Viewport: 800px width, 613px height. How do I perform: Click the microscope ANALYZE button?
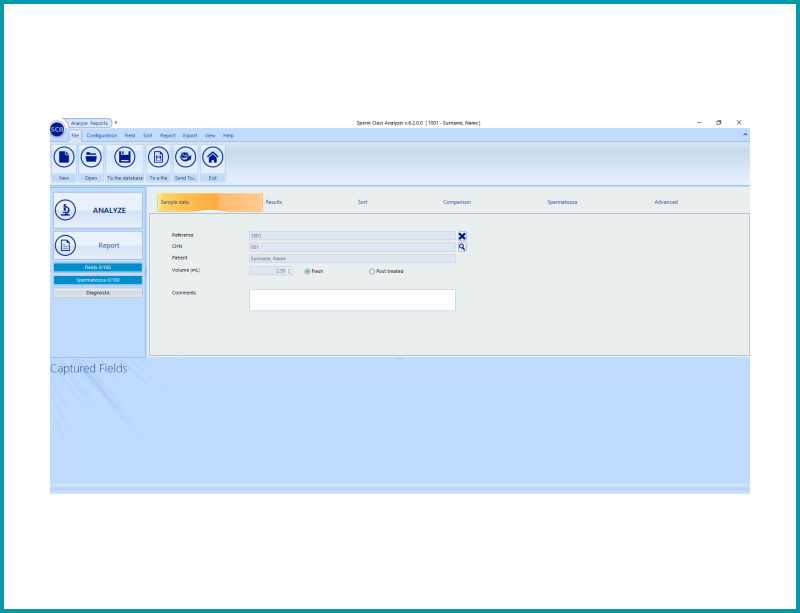pyautogui.click(x=98, y=210)
